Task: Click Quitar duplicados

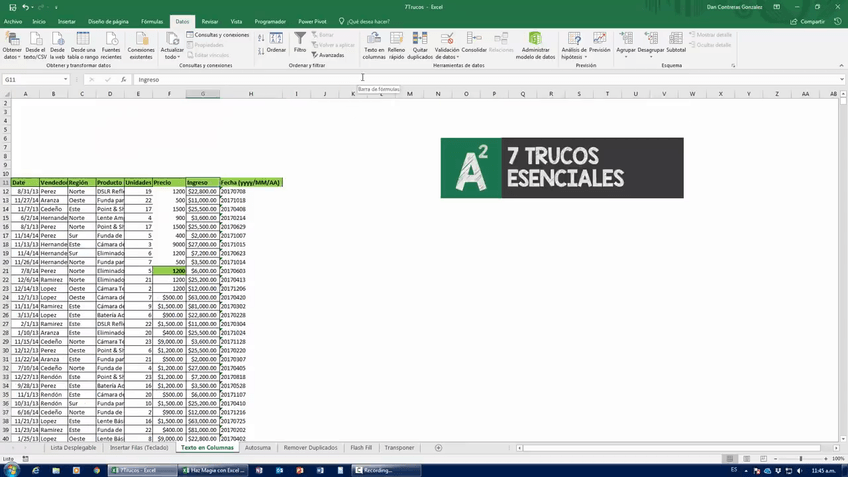Action: point(420,45)
